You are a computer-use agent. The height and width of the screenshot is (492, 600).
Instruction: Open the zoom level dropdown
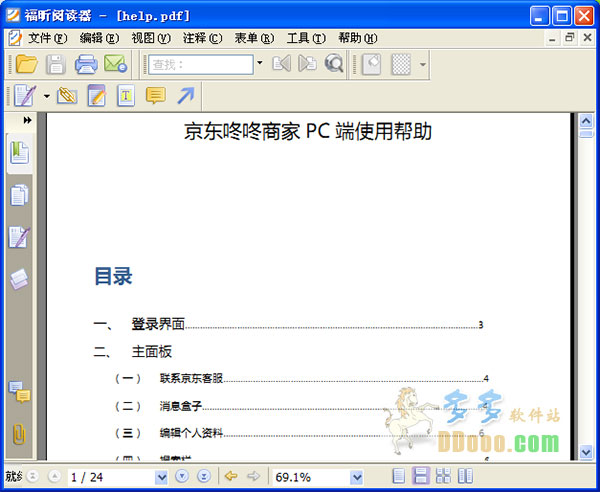tap(356, 477)
